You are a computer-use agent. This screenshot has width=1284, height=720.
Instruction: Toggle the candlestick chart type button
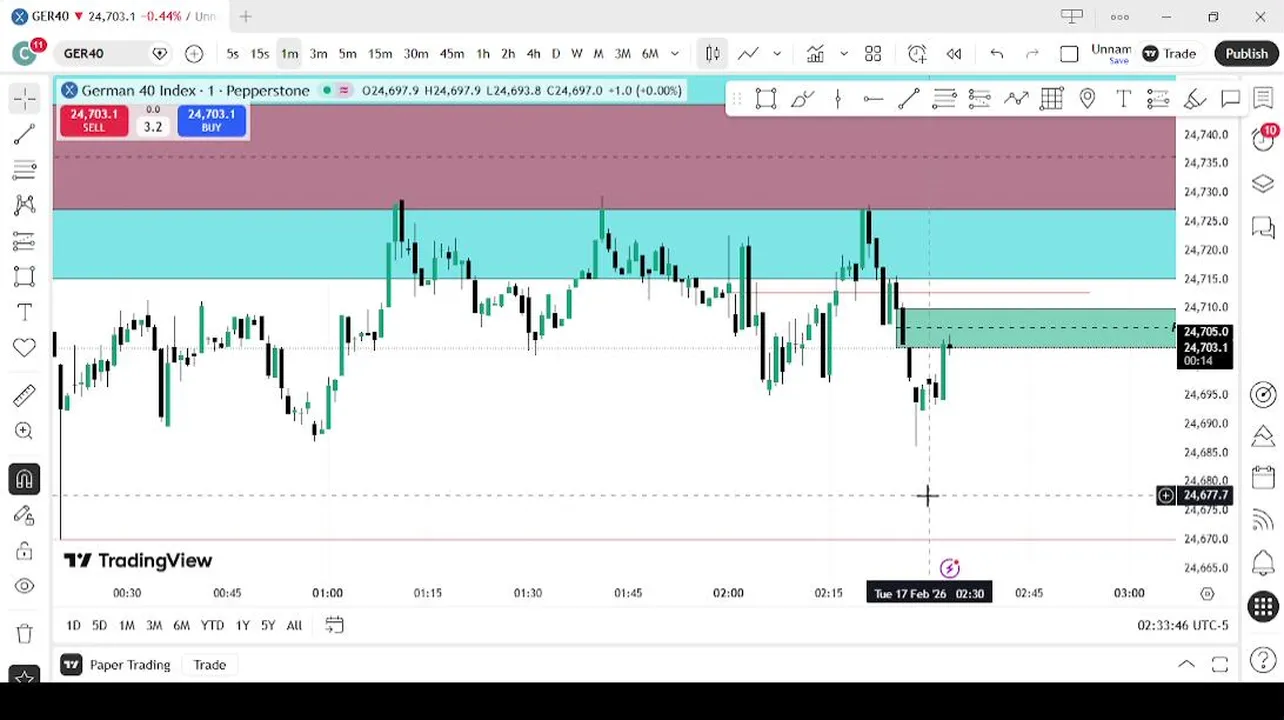(x=712, y=54)
